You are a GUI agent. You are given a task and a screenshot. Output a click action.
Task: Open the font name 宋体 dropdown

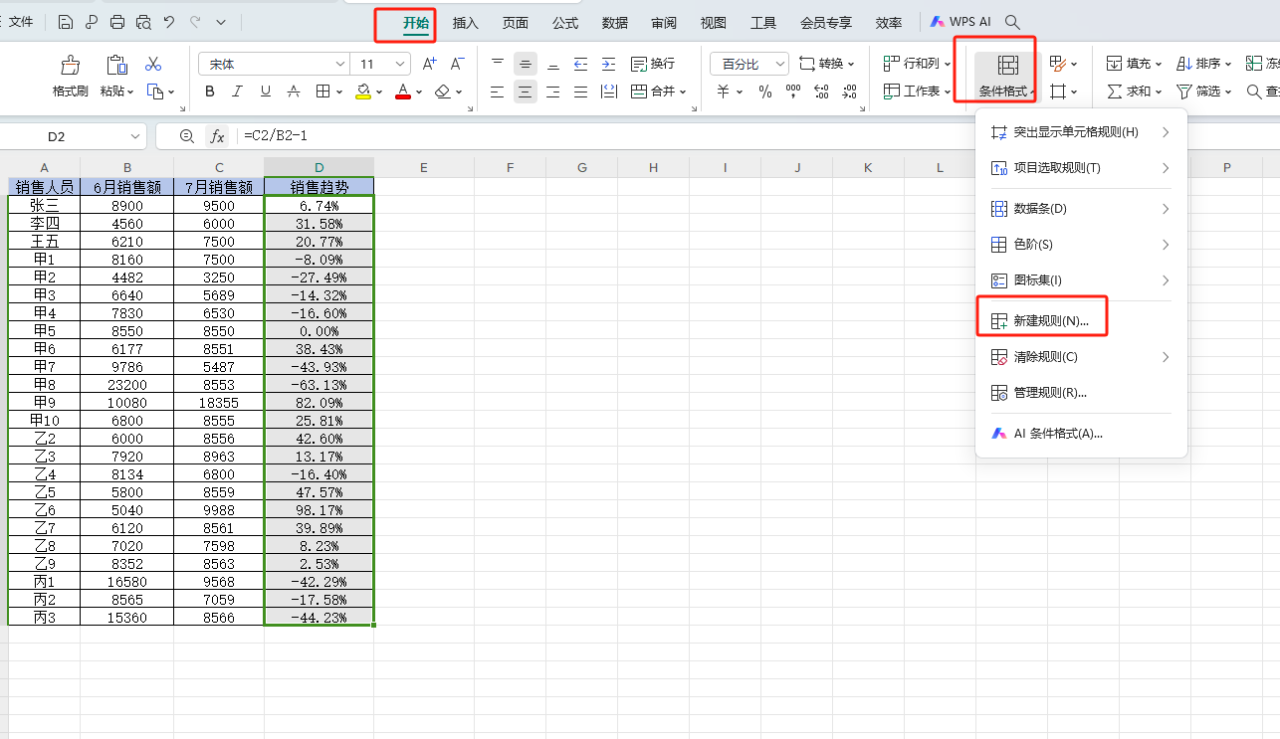click(x=340, y=64)
